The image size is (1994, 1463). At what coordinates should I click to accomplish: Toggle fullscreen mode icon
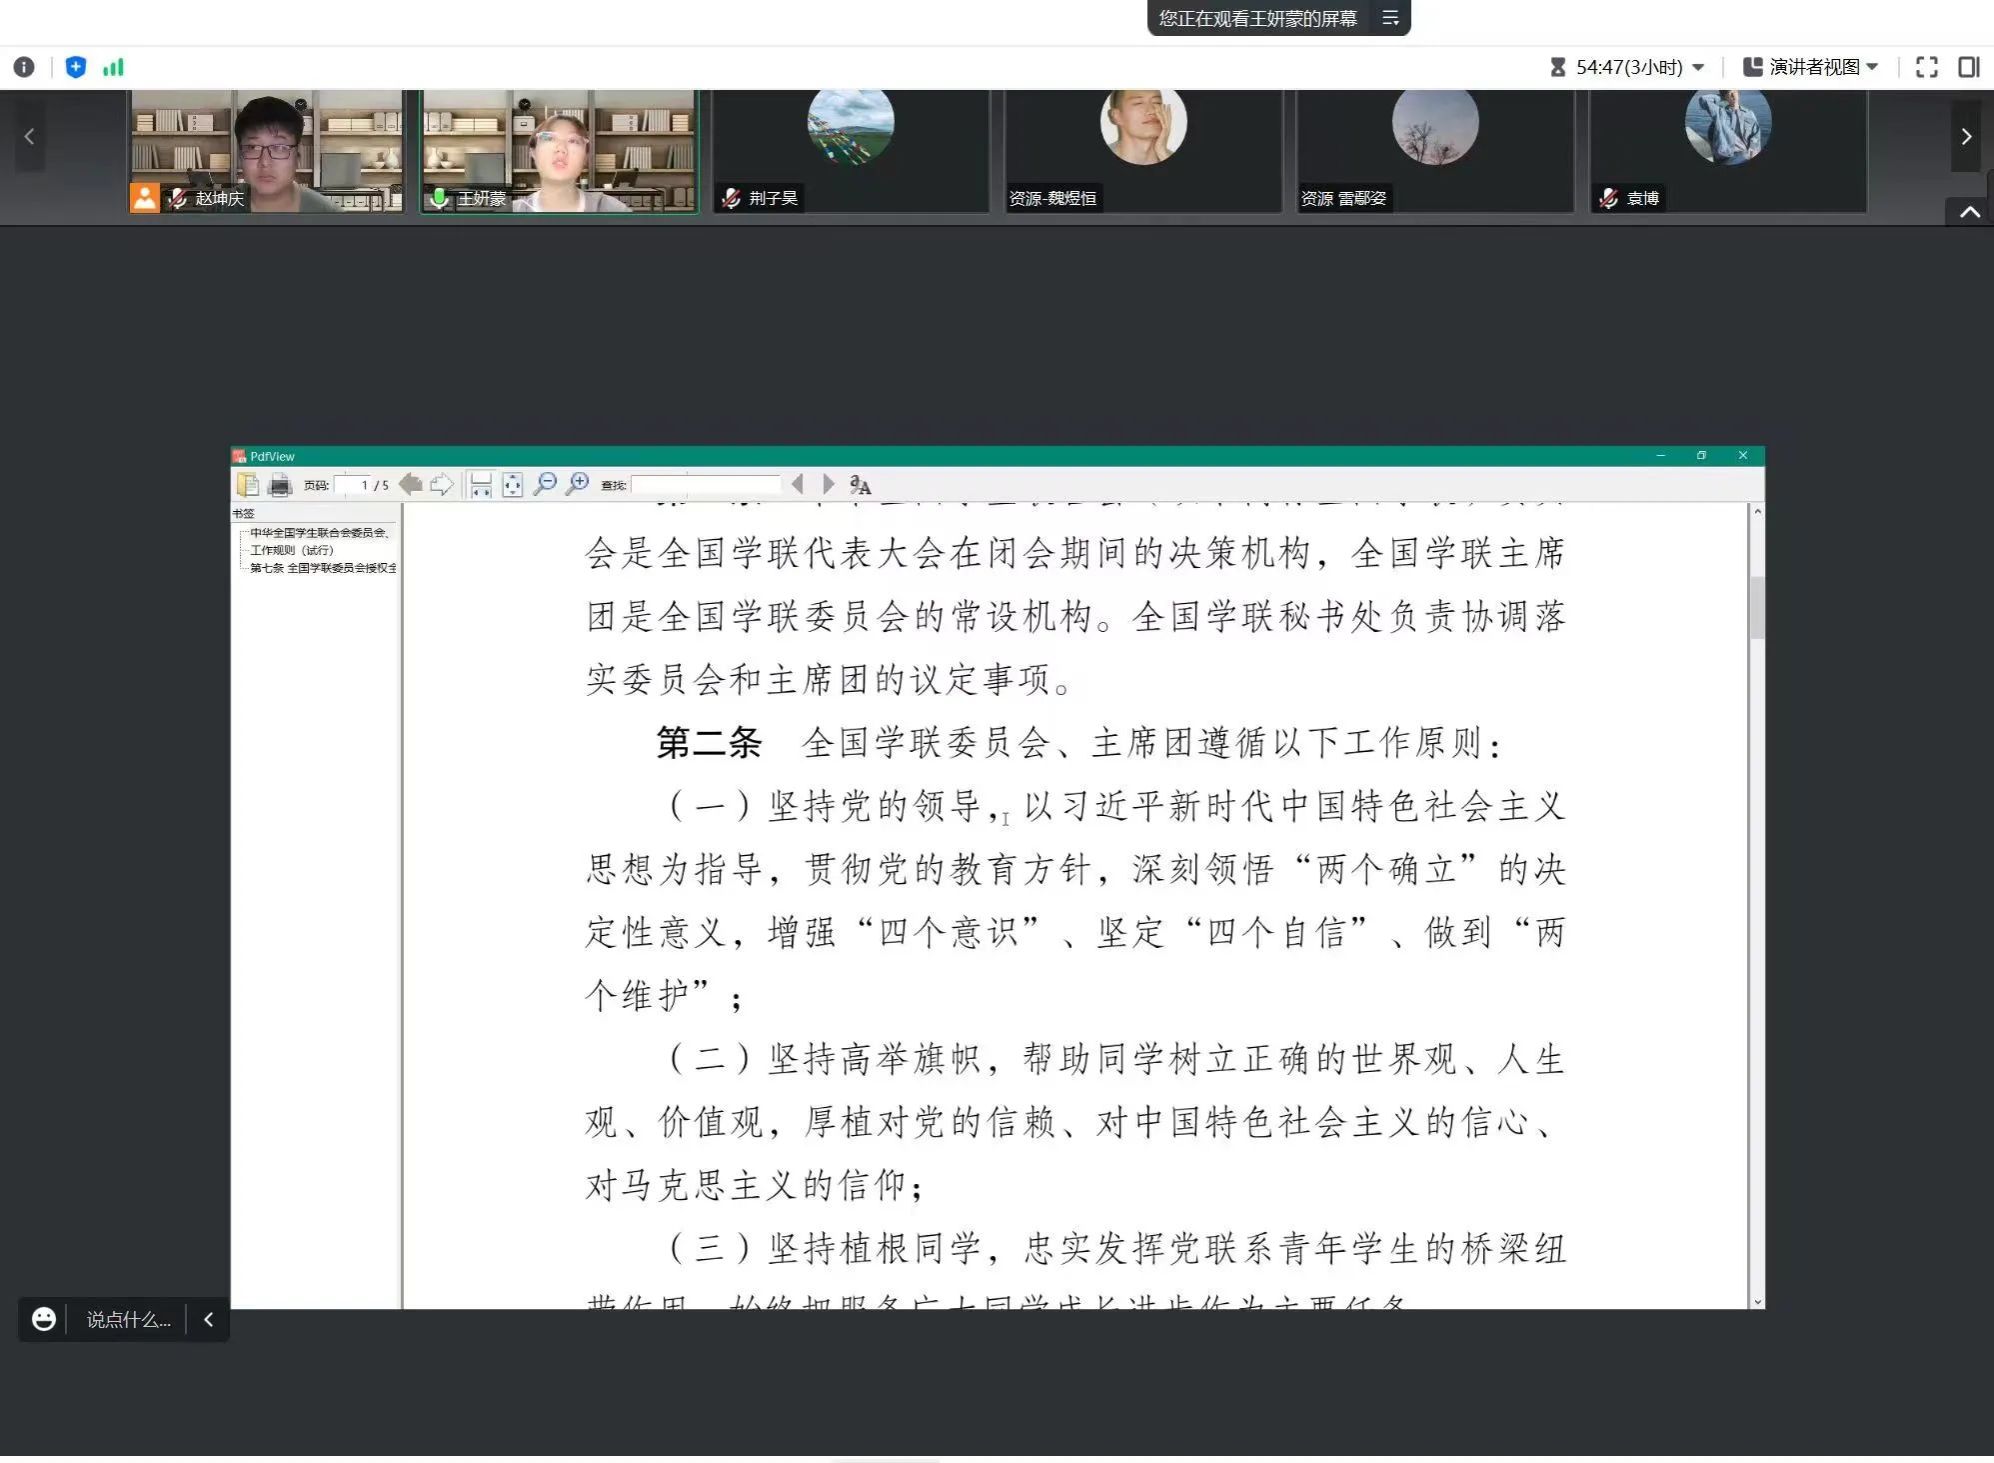point(1926,67)
